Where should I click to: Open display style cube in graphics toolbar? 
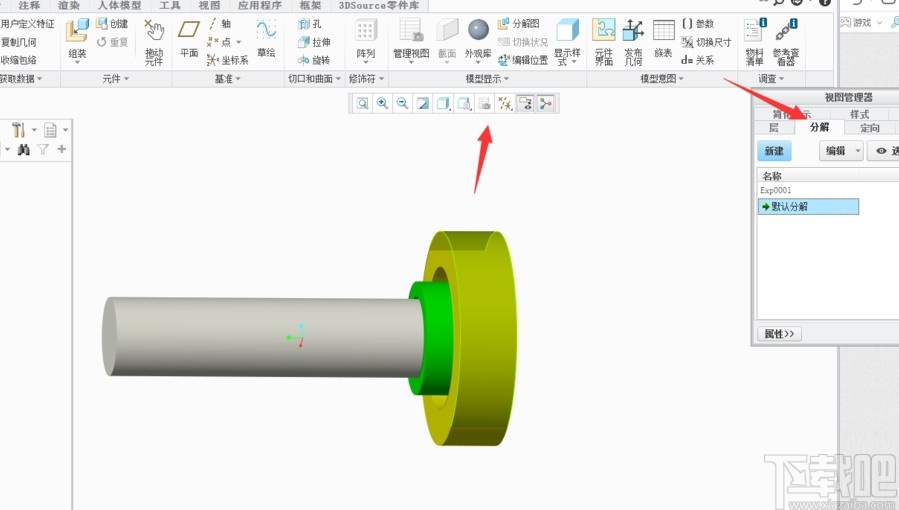[x=443, y=103]
